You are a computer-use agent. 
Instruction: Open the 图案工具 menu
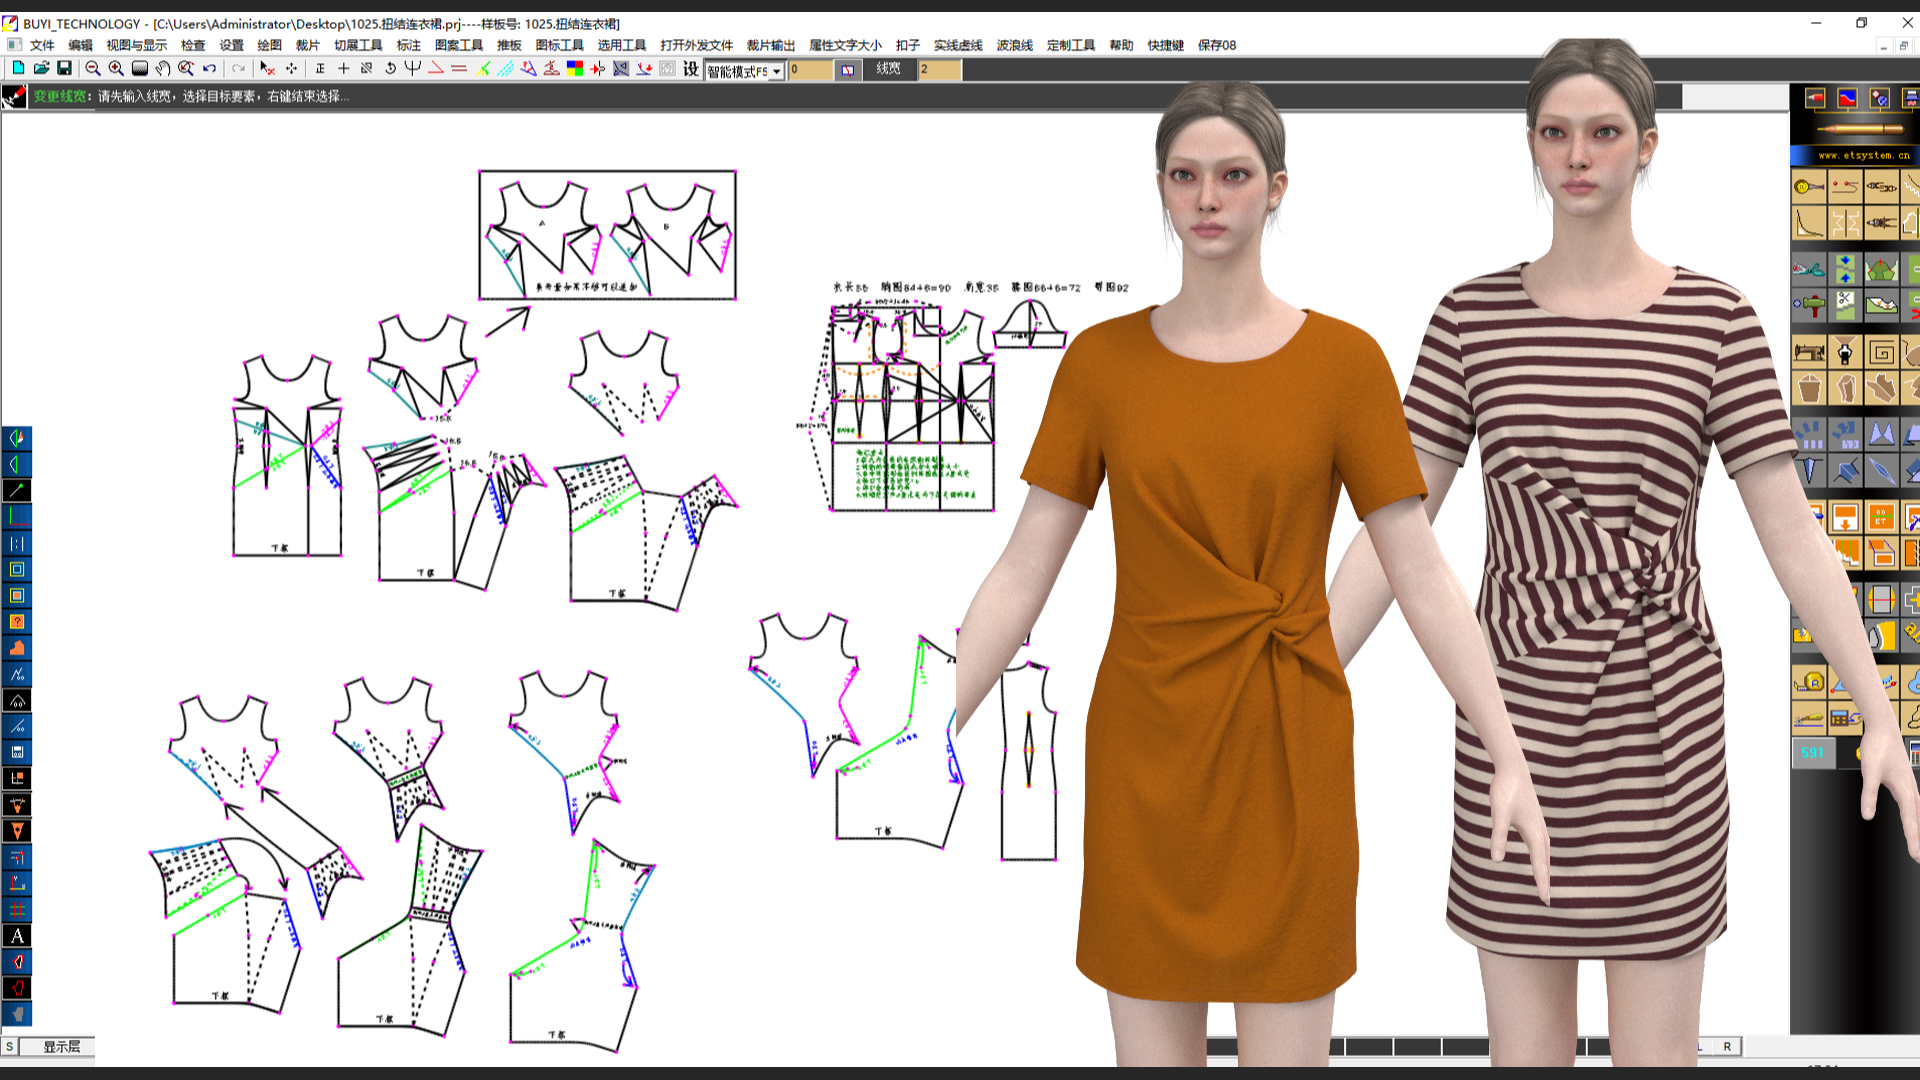459,45
